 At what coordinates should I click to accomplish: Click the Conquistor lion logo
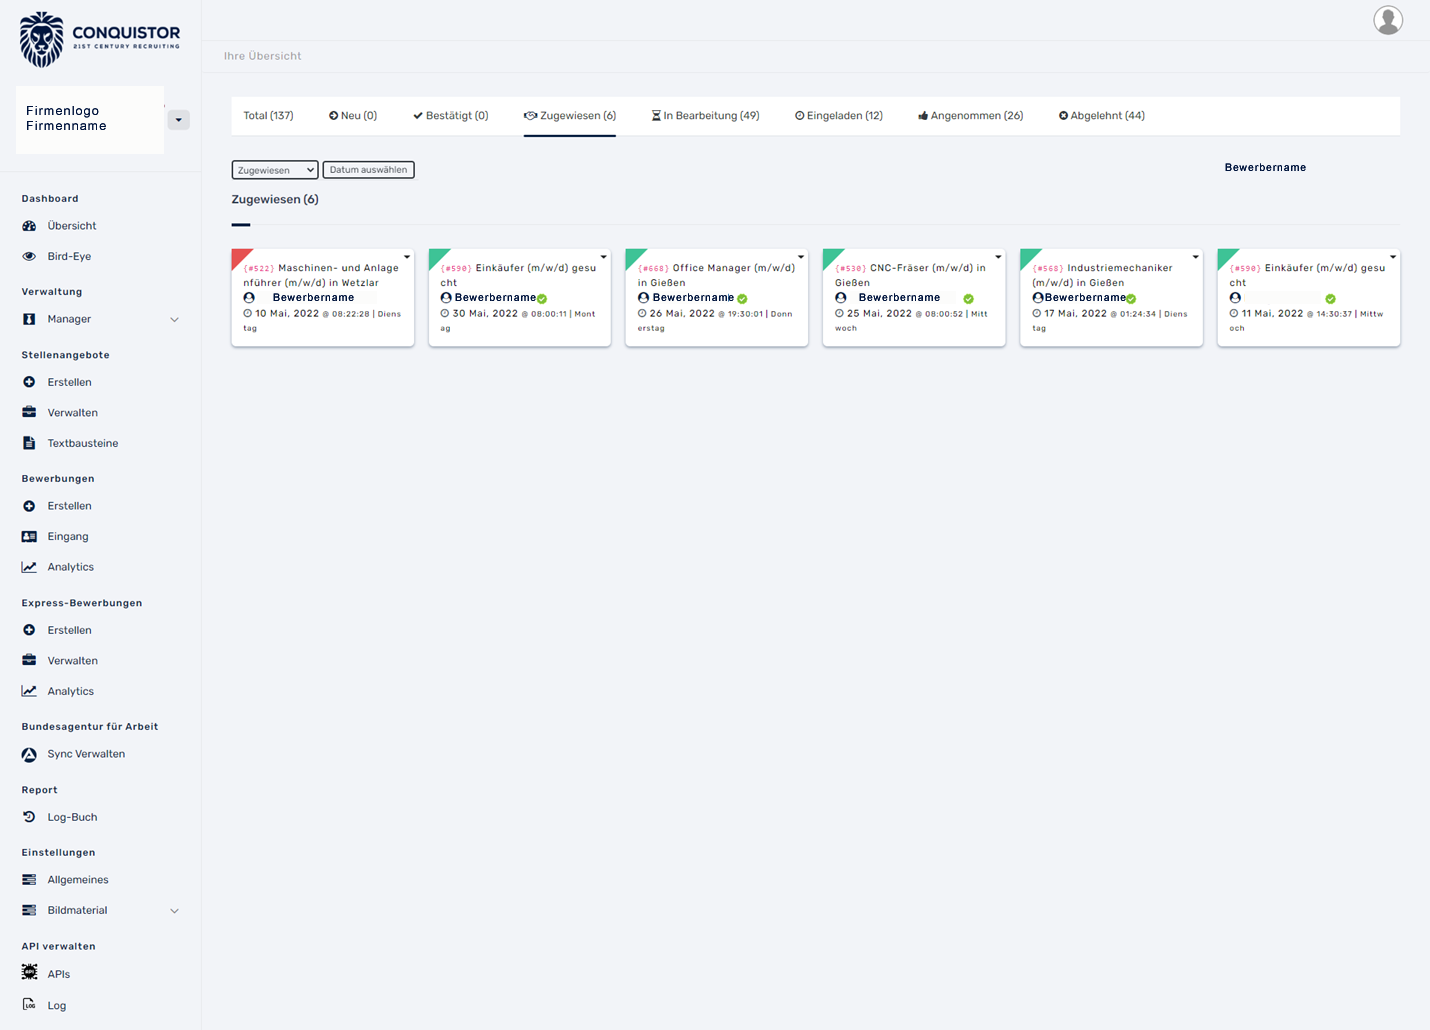click(x=42, y=40)
